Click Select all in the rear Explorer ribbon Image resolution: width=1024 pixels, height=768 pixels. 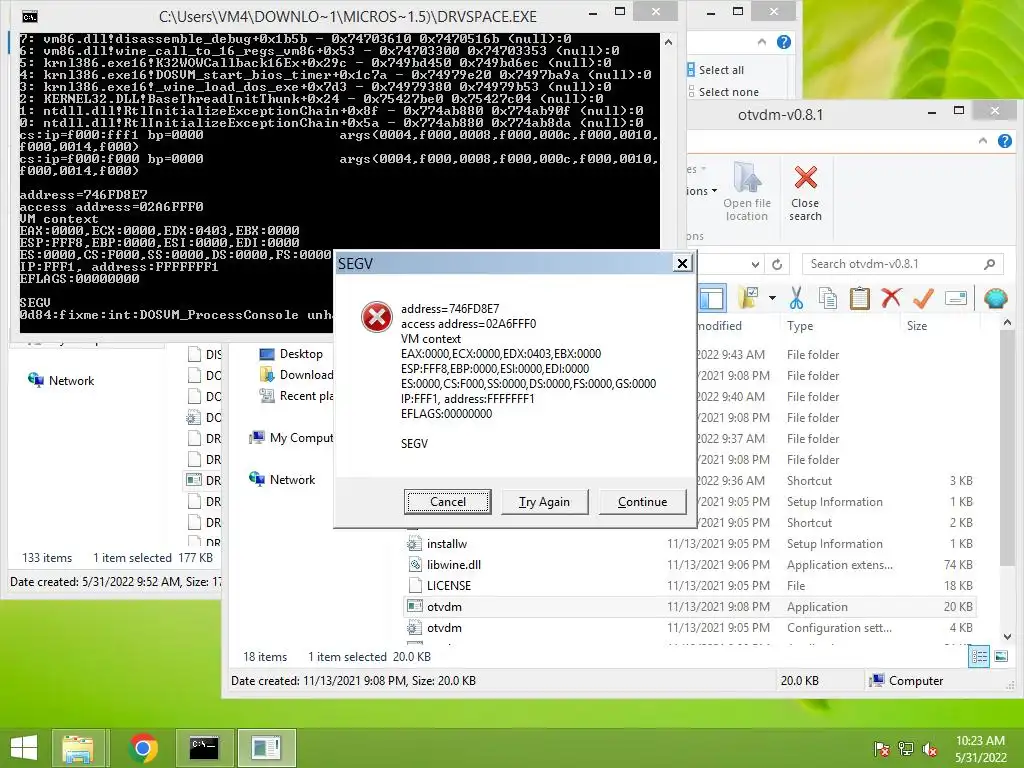716,70
